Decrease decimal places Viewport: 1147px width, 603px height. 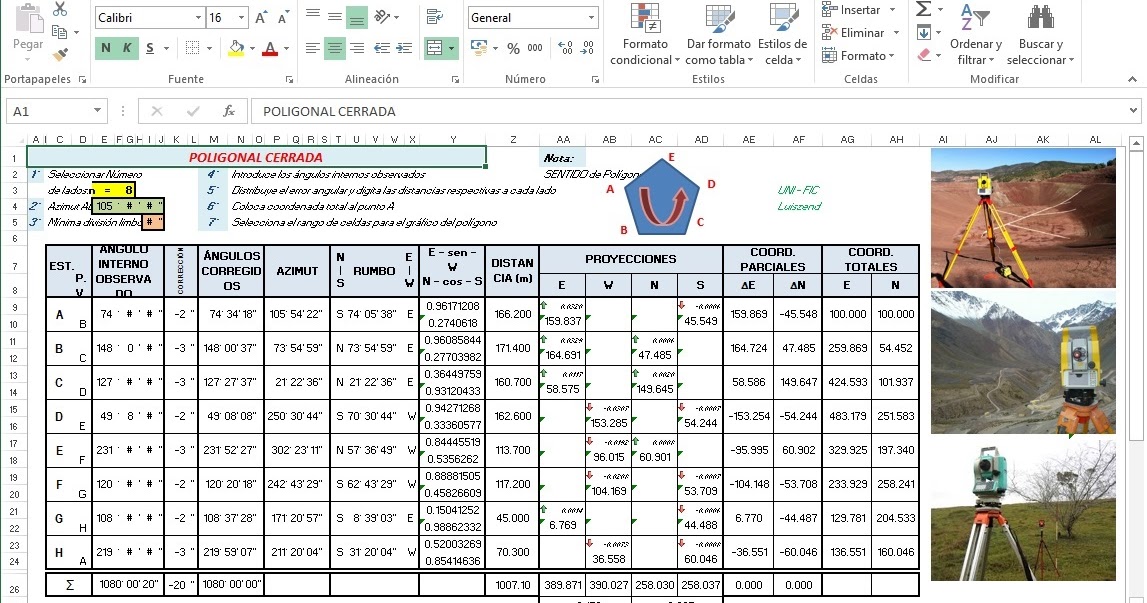pyautogui.click(x=587, y=48)
